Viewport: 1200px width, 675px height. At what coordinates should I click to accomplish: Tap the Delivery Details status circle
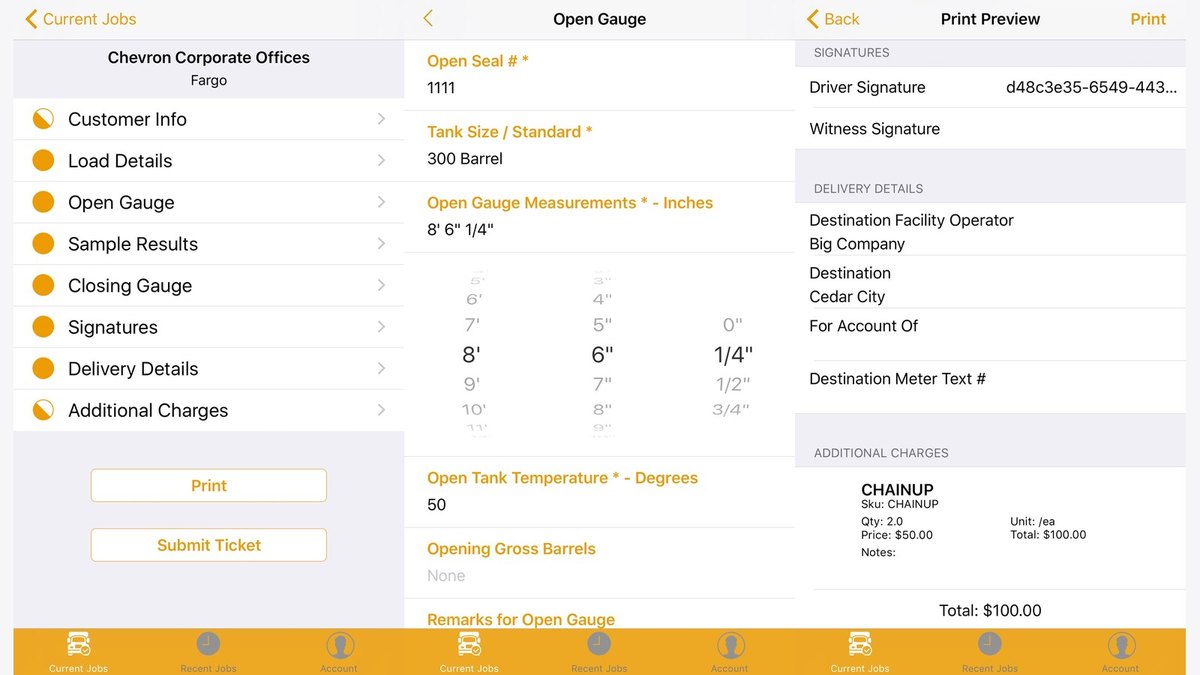coord(43,369)
